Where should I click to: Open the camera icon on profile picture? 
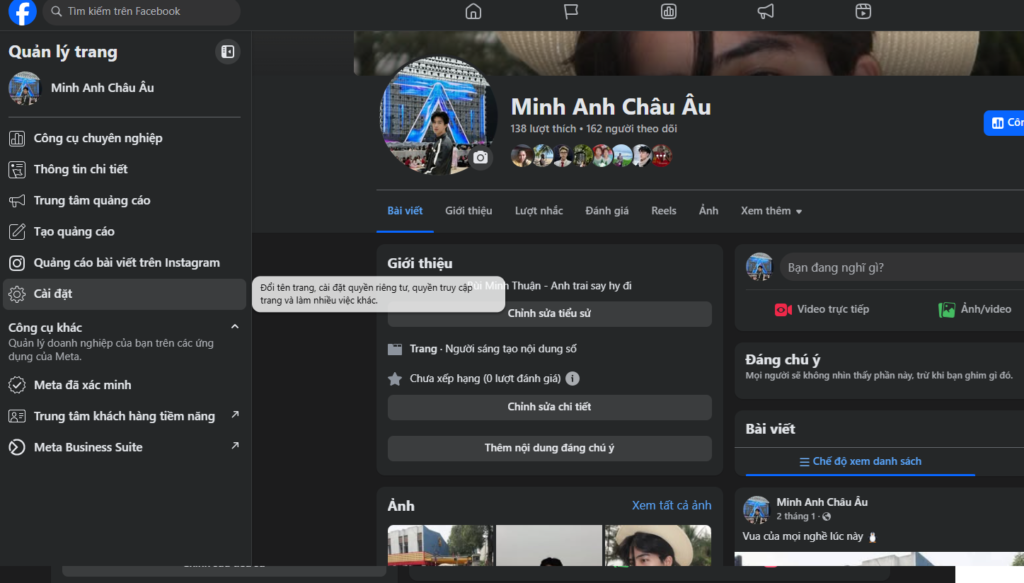point(479,156)
